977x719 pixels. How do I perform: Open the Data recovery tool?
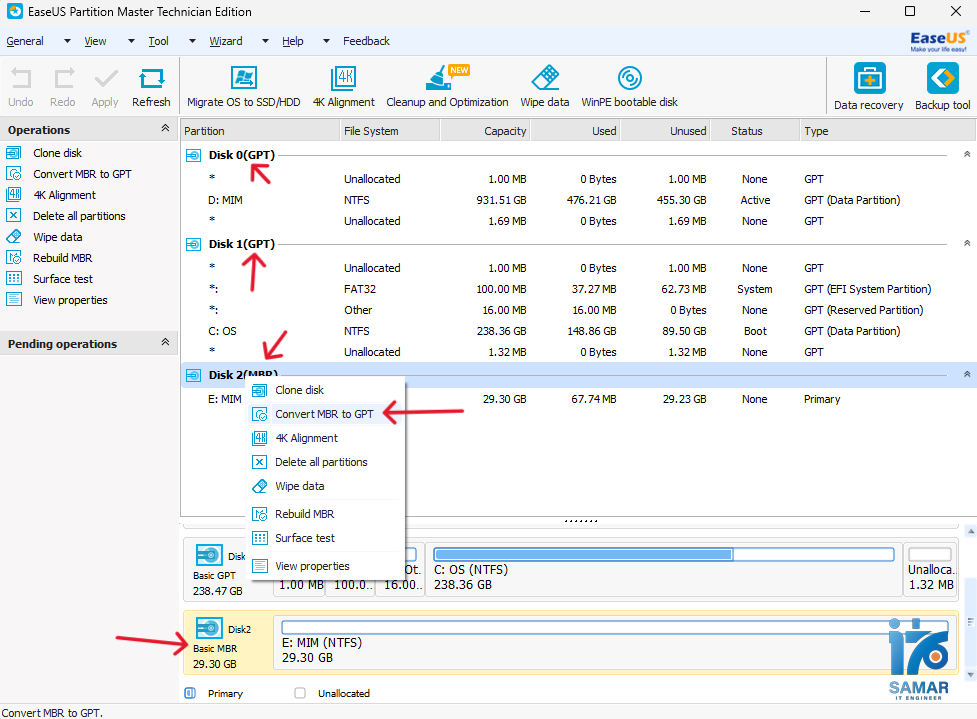(868, 85)
